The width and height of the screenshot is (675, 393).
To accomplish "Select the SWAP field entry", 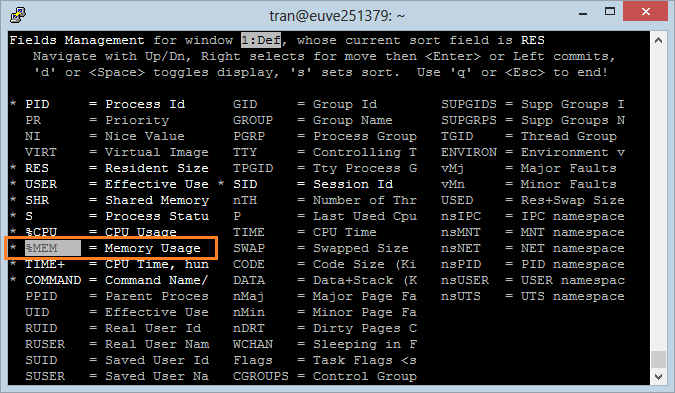I will (320, 248).
